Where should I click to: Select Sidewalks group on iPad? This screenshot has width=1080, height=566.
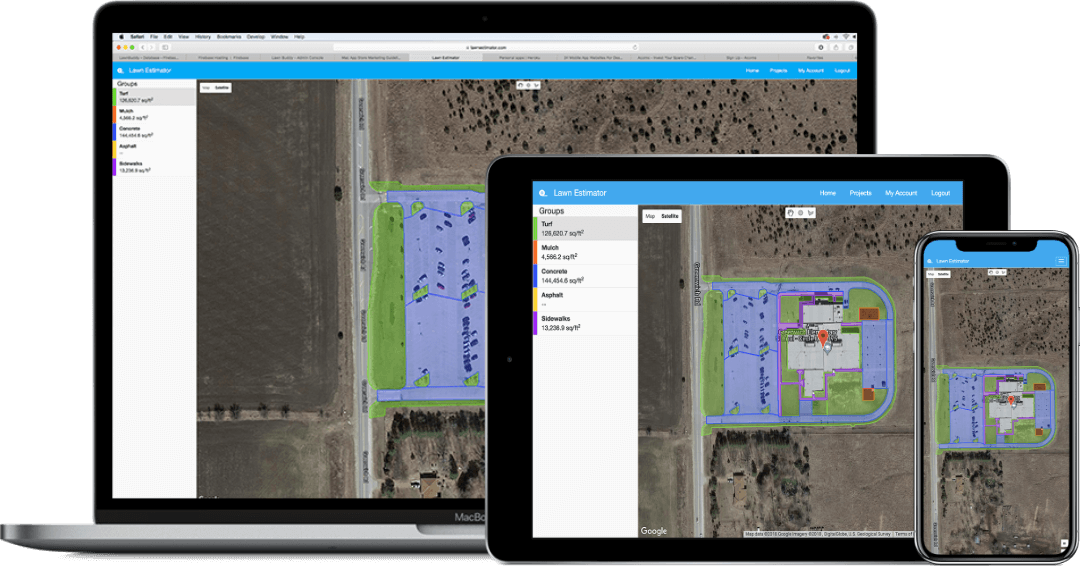[x=585, y=324]
